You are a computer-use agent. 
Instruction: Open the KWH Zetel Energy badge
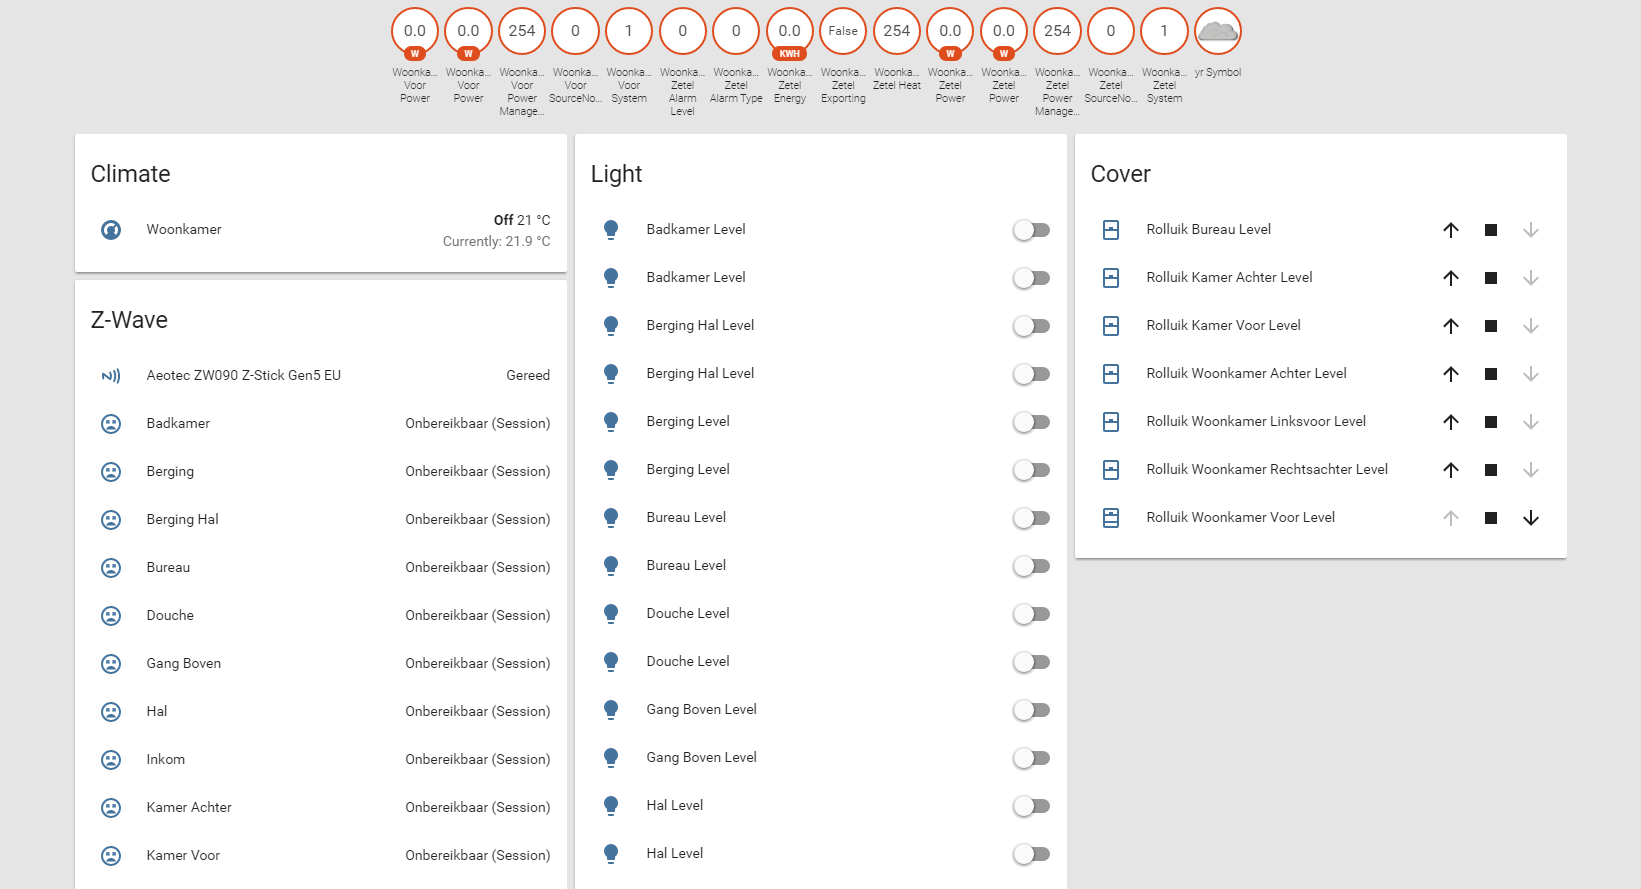[789, 32]
